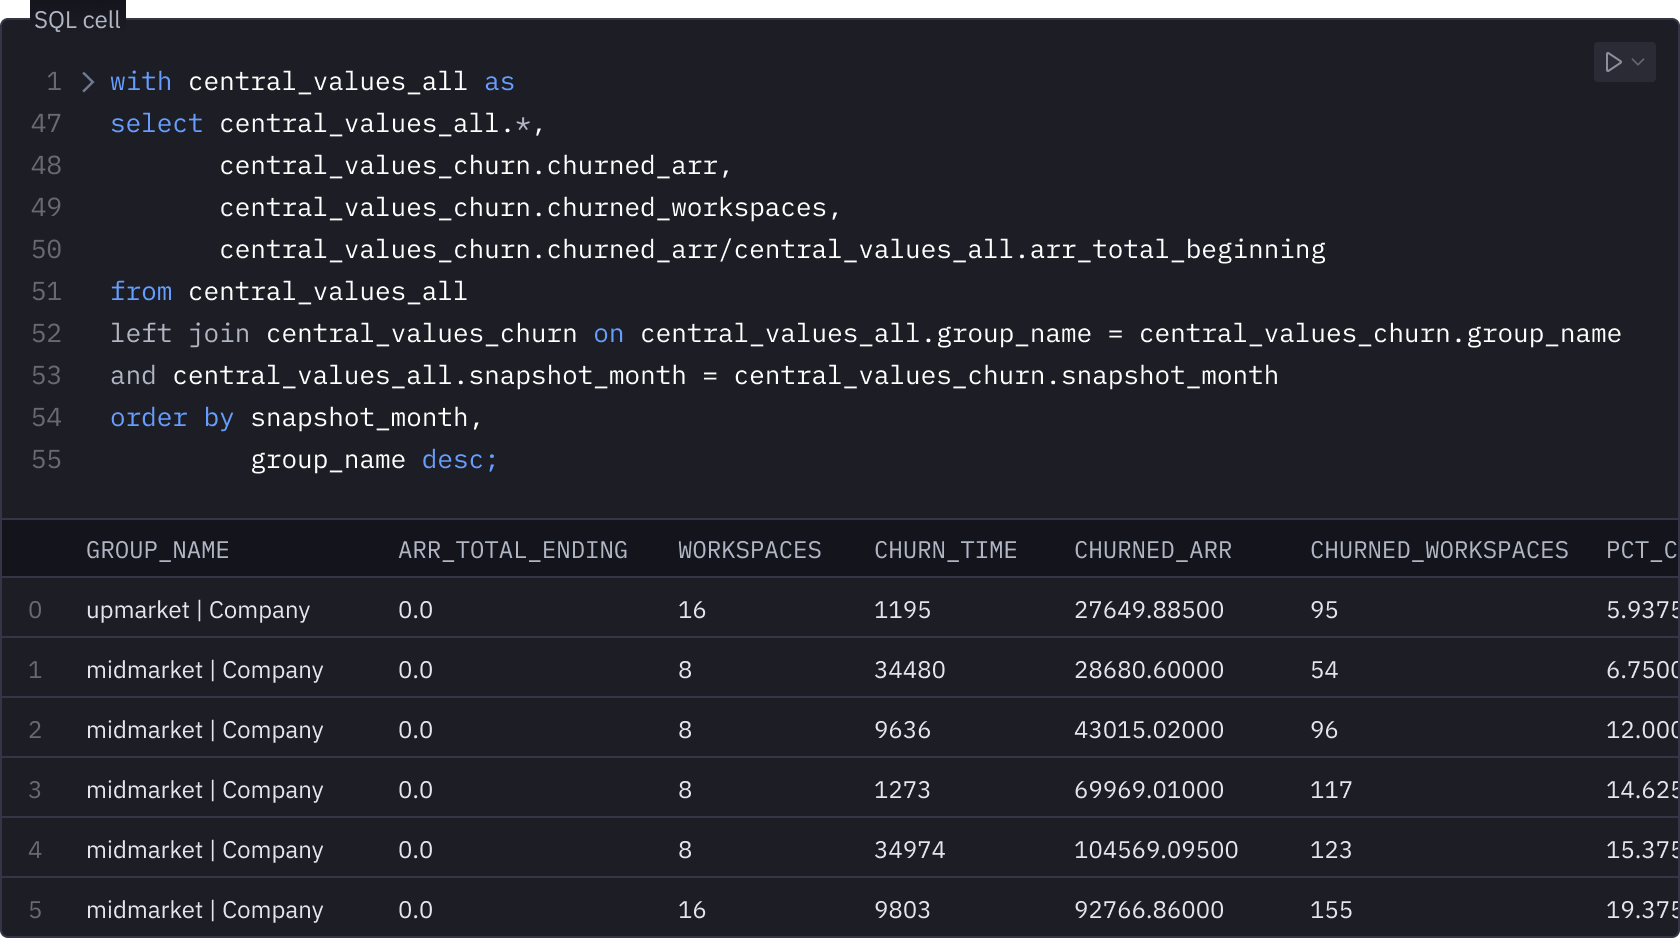Sort by the GROUP_NAME column header

click(158, 549)
